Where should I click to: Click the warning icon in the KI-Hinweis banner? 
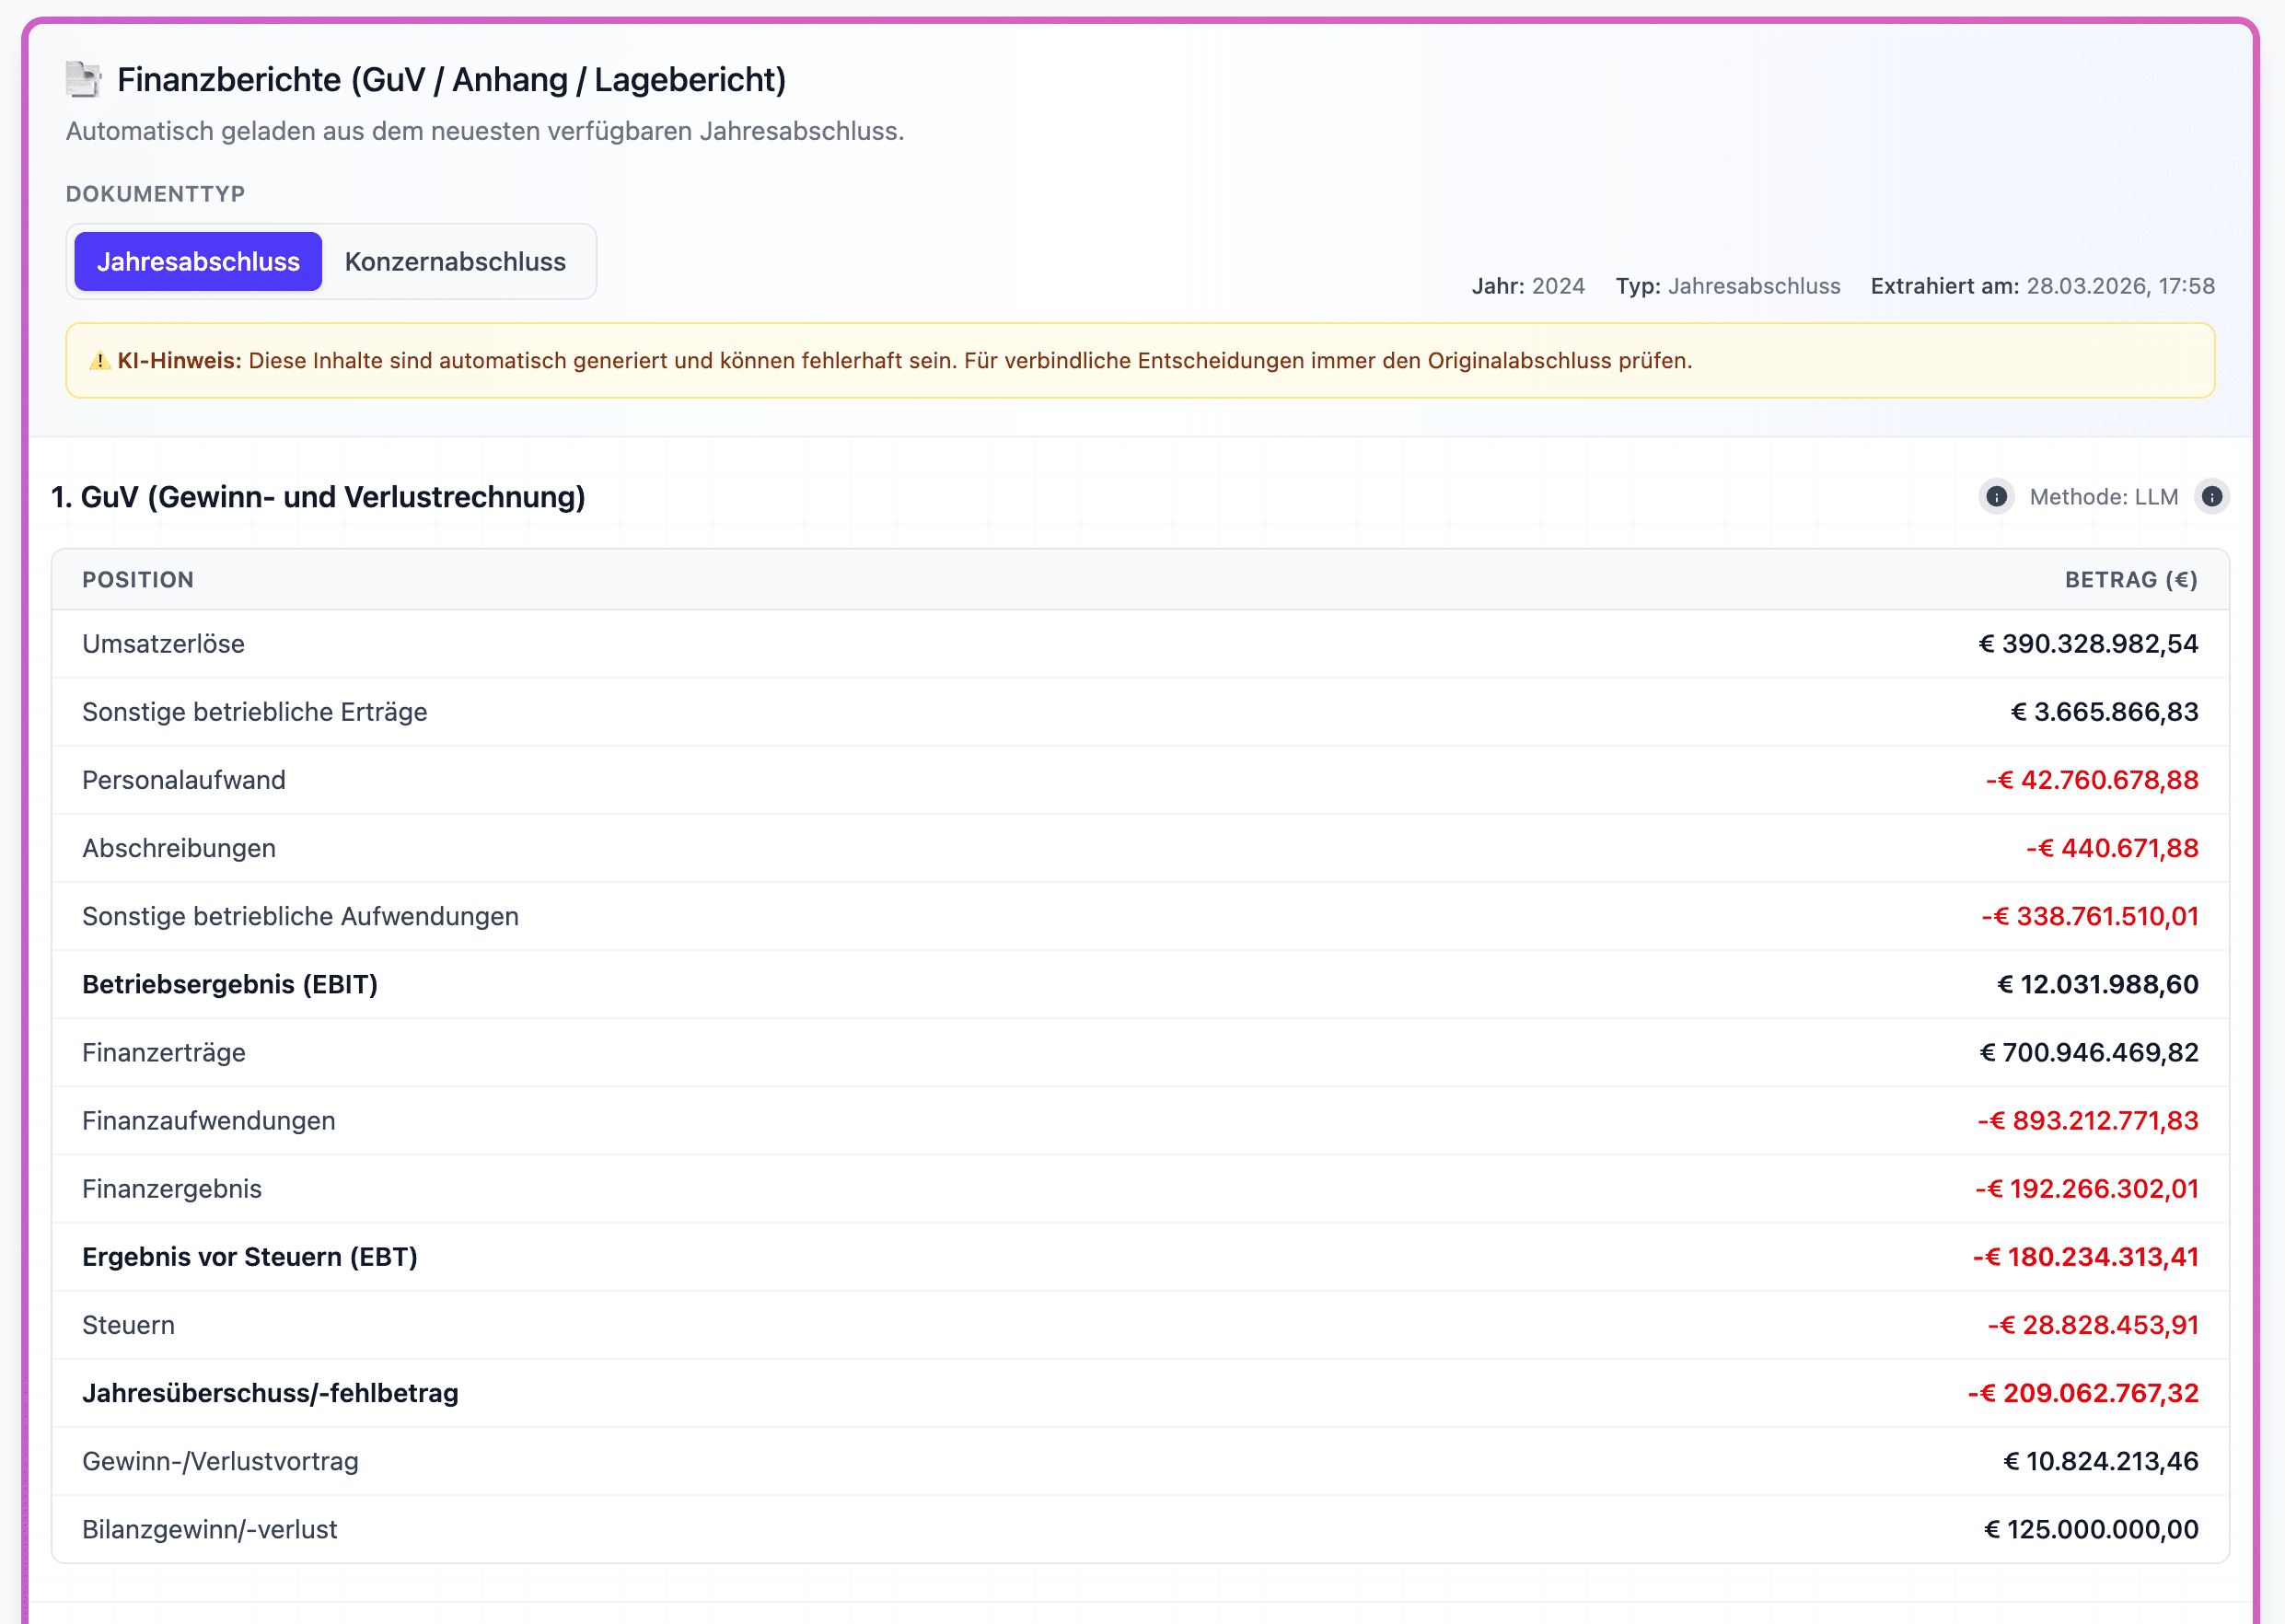click(x=99, y=361)
